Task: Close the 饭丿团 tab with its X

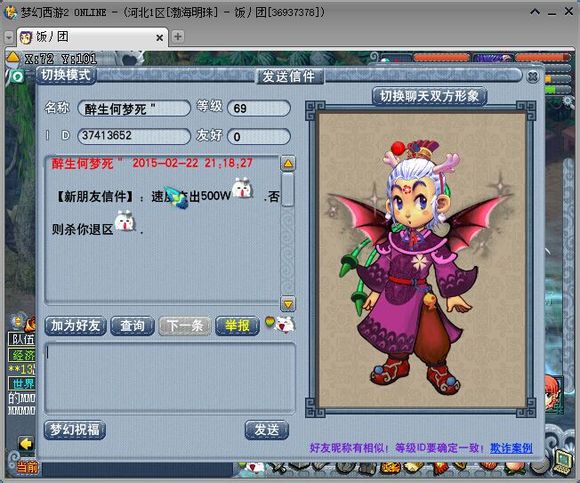Action: click(x=159, y=38)
